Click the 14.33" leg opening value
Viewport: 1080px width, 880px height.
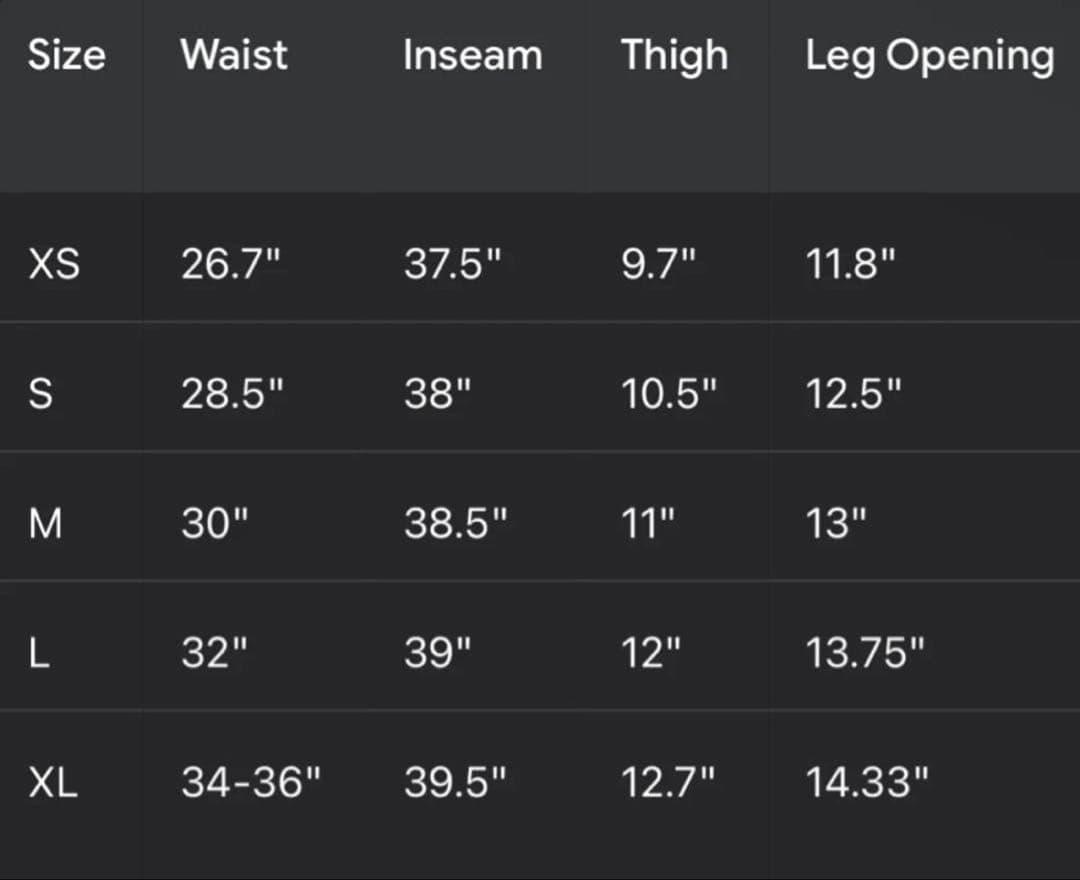[x=867, y=782]
